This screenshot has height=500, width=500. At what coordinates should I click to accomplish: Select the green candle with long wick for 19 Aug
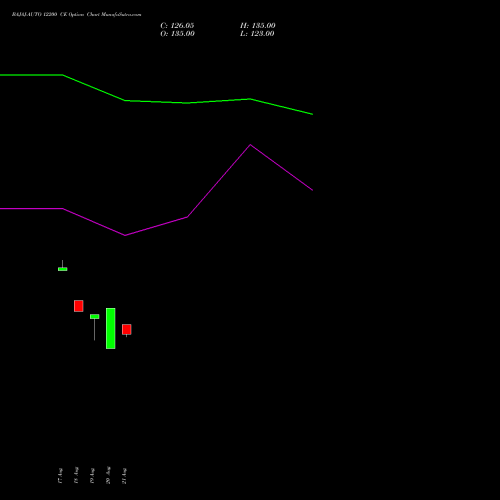tap(94, 316)
